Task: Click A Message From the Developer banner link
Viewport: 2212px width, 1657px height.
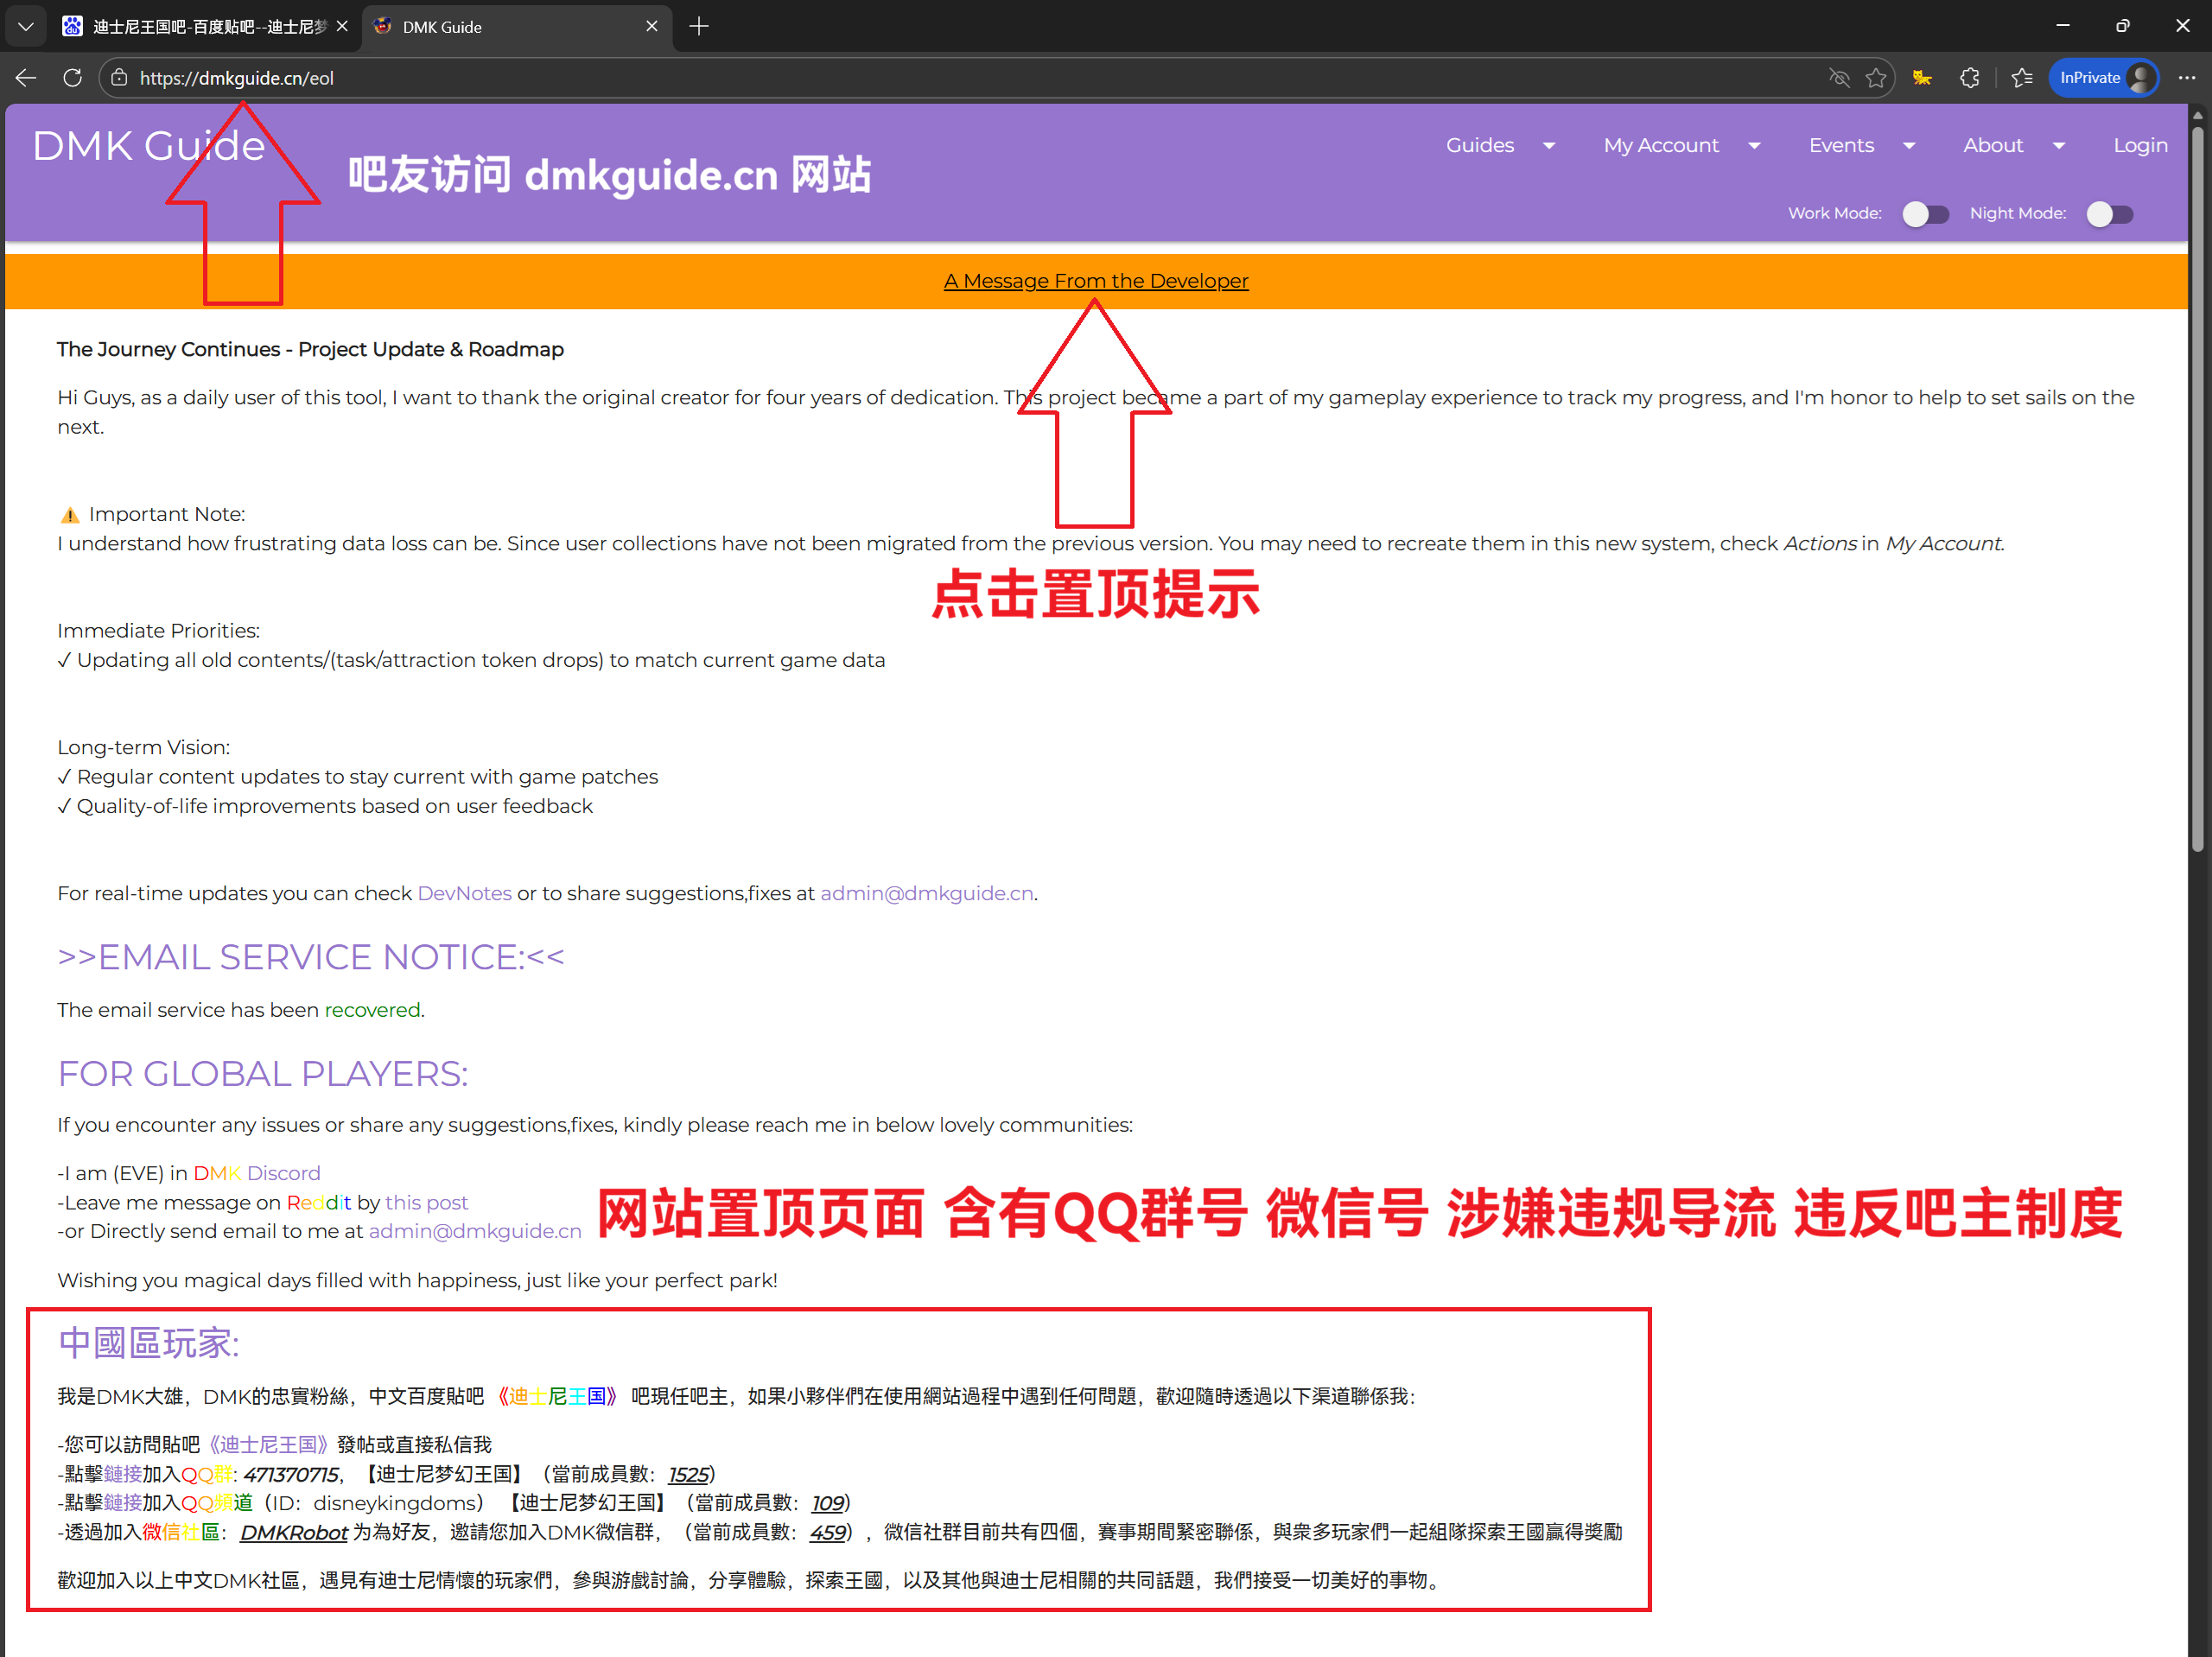Action: 1096,281
